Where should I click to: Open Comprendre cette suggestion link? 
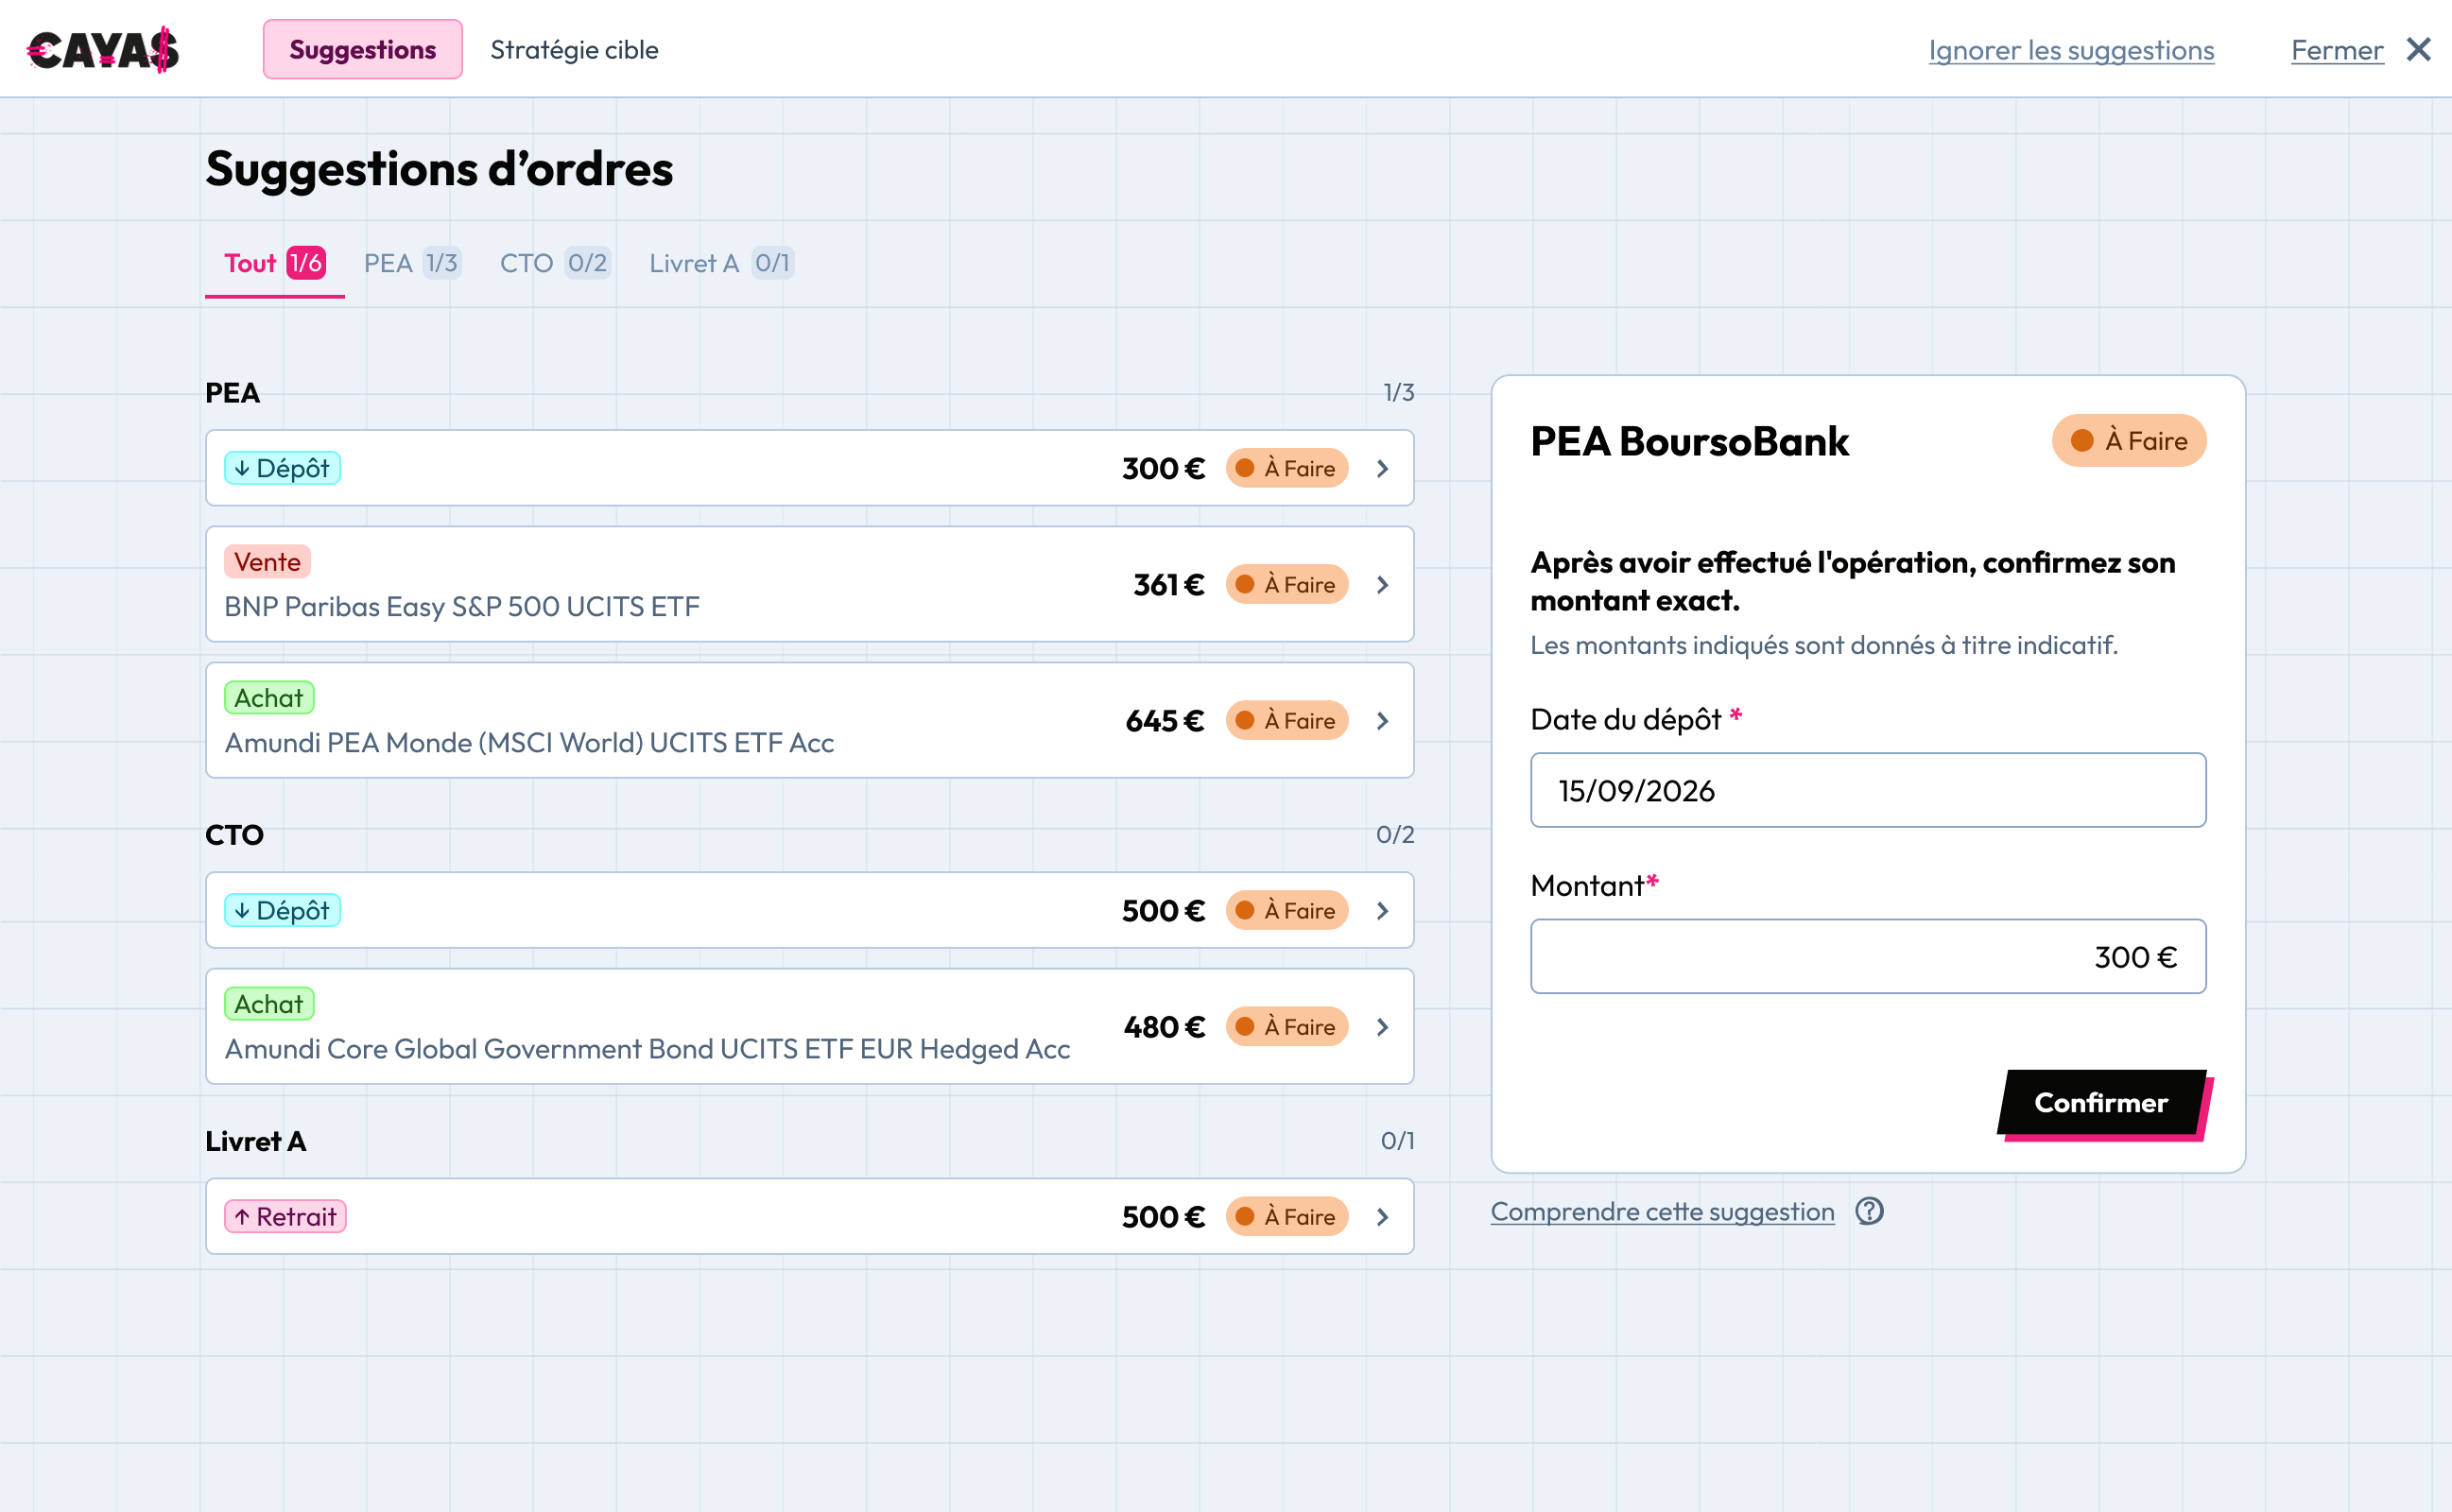point(1662,1211)
